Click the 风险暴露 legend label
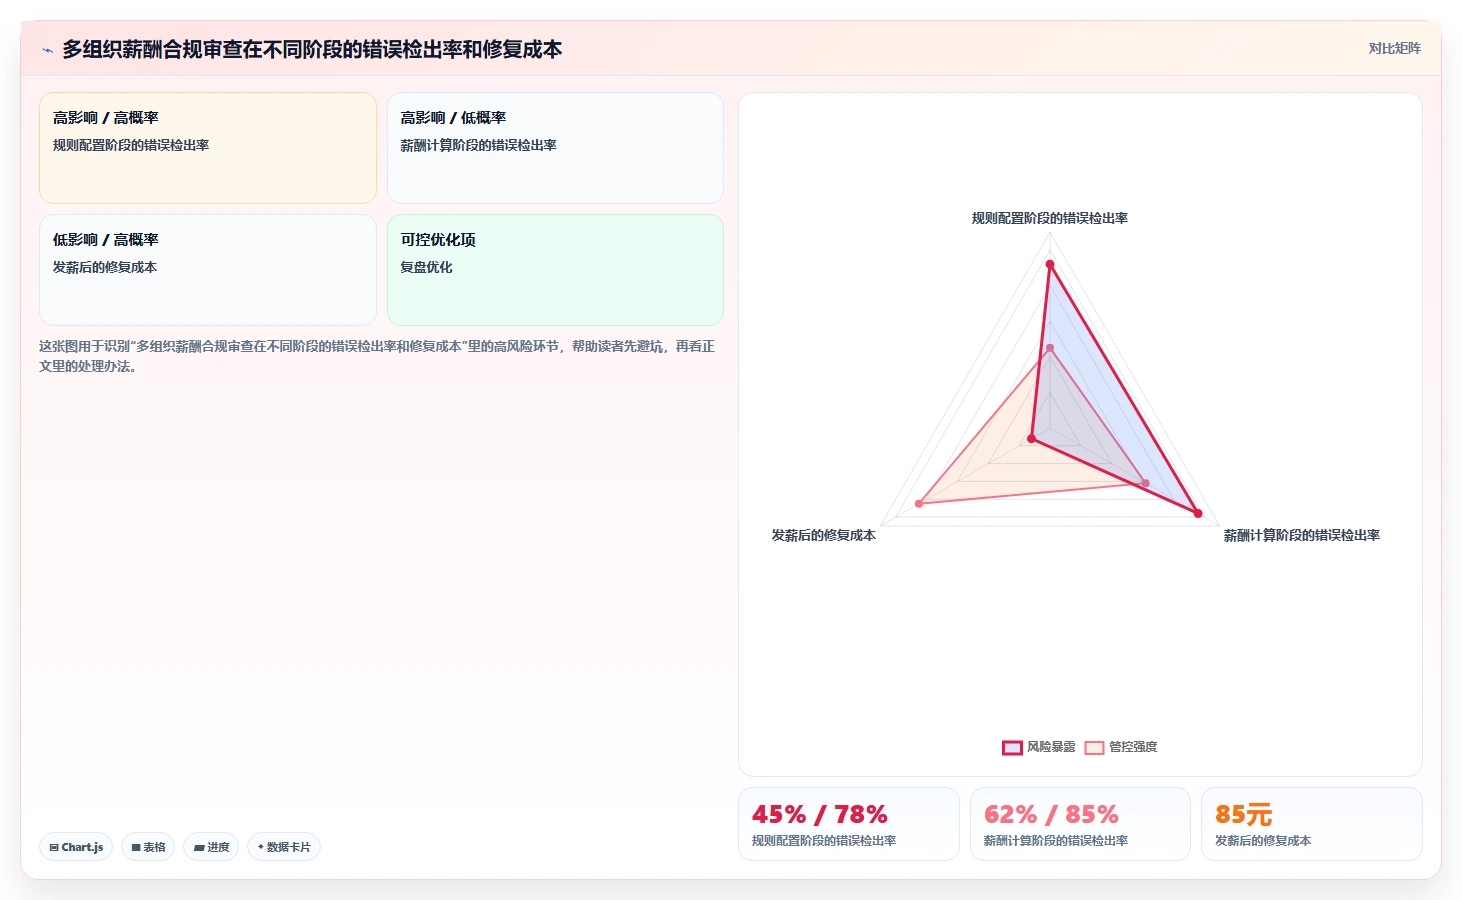Image resolution: width=1462 pixels, height=900 pixels. click(1051, 747)
